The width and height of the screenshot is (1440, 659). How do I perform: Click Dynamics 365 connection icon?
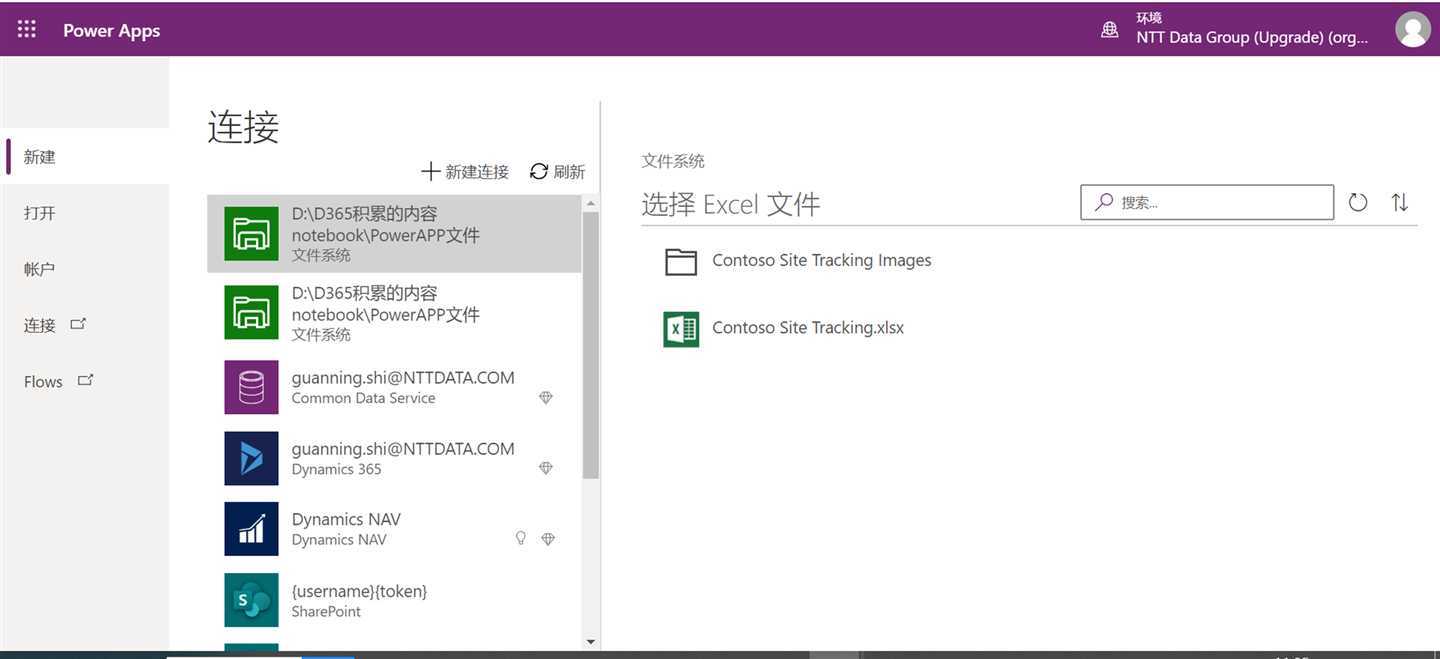pyautogui.click(x=251, y=458)
